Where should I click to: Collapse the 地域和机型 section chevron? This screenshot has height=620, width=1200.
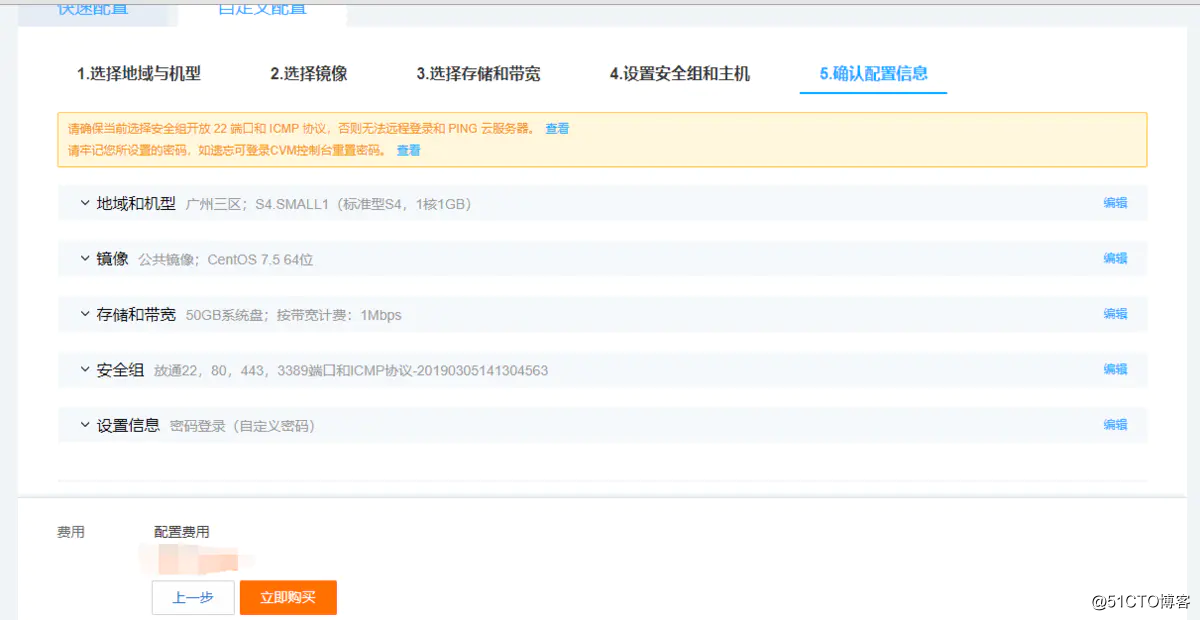pos(85,203)
